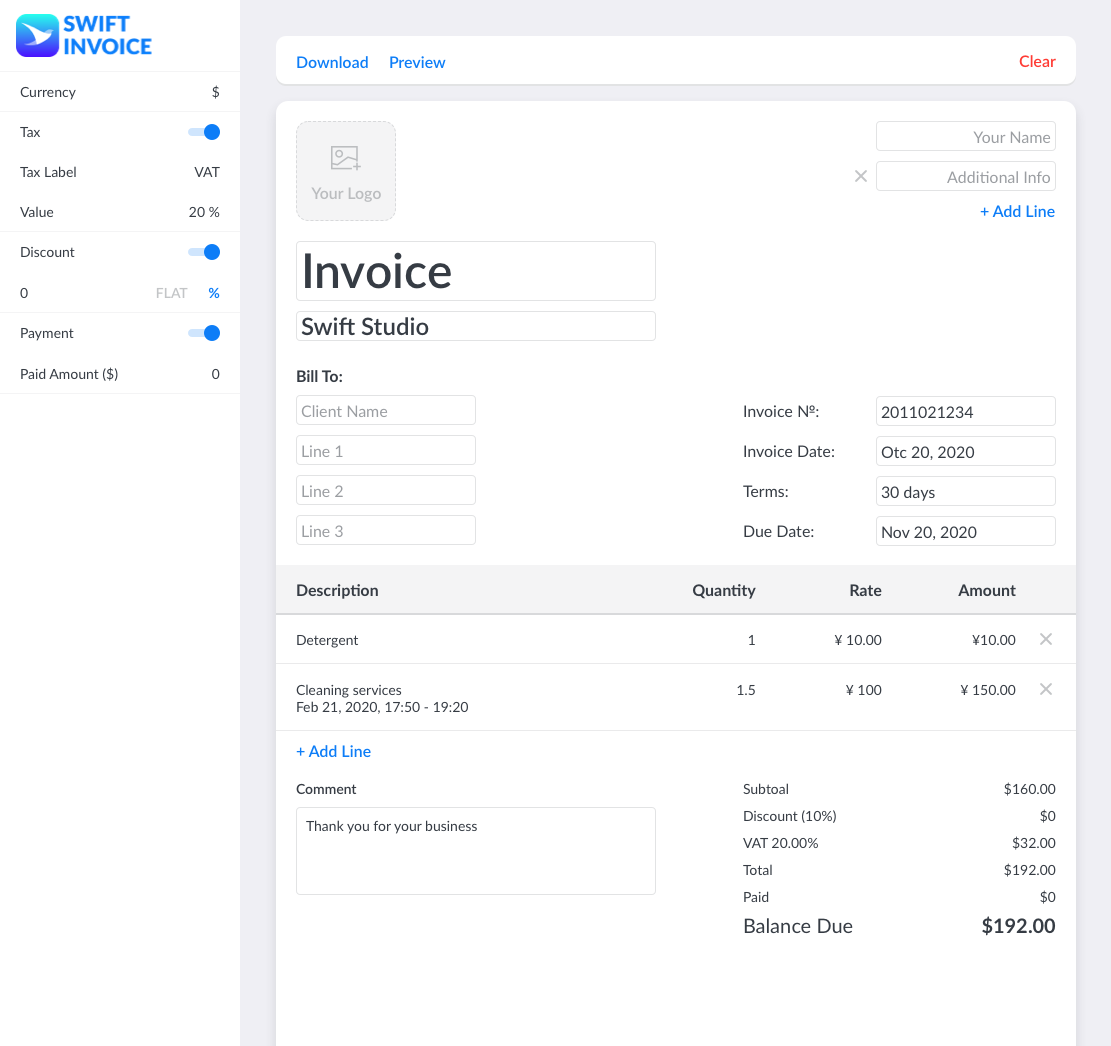Click the Client Name field
Screen dimensions: 1111x1046
coord(385,410)
